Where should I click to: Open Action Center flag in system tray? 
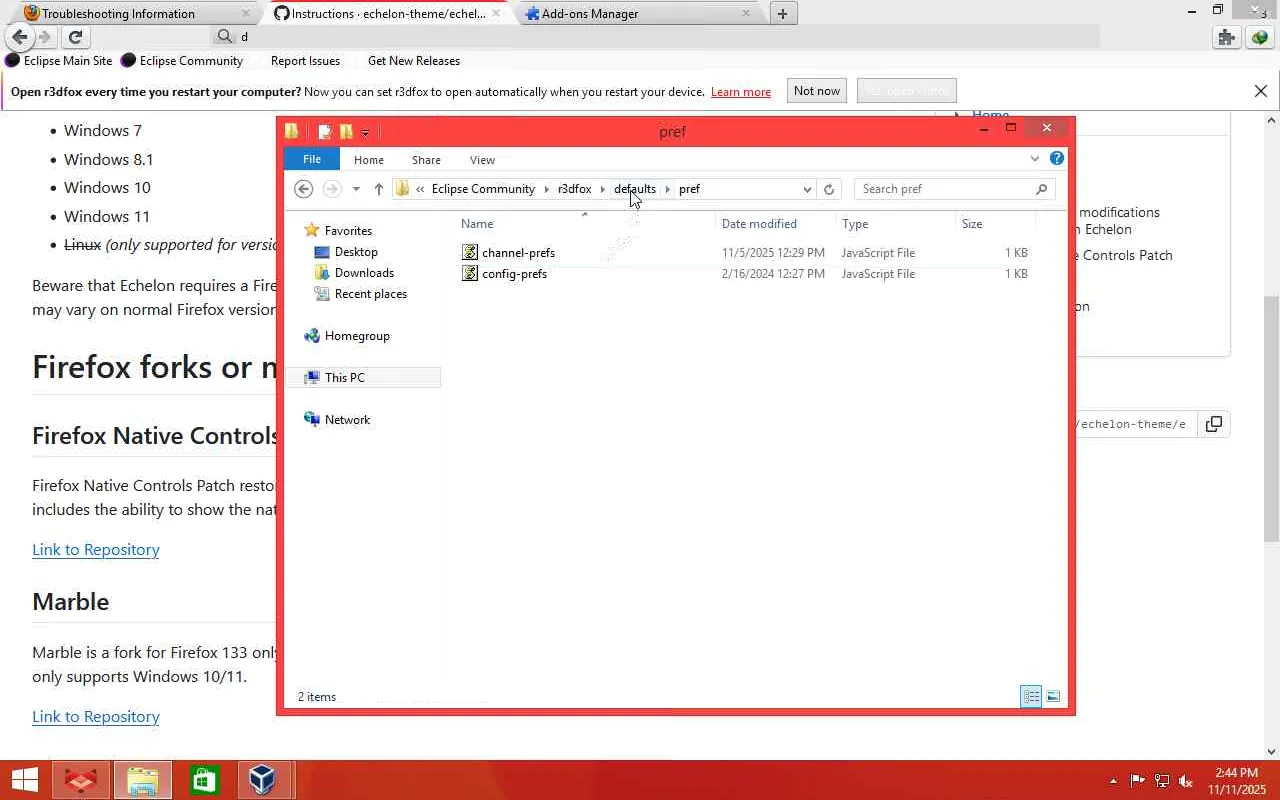pyautogui.click(x=1138, y=781)
